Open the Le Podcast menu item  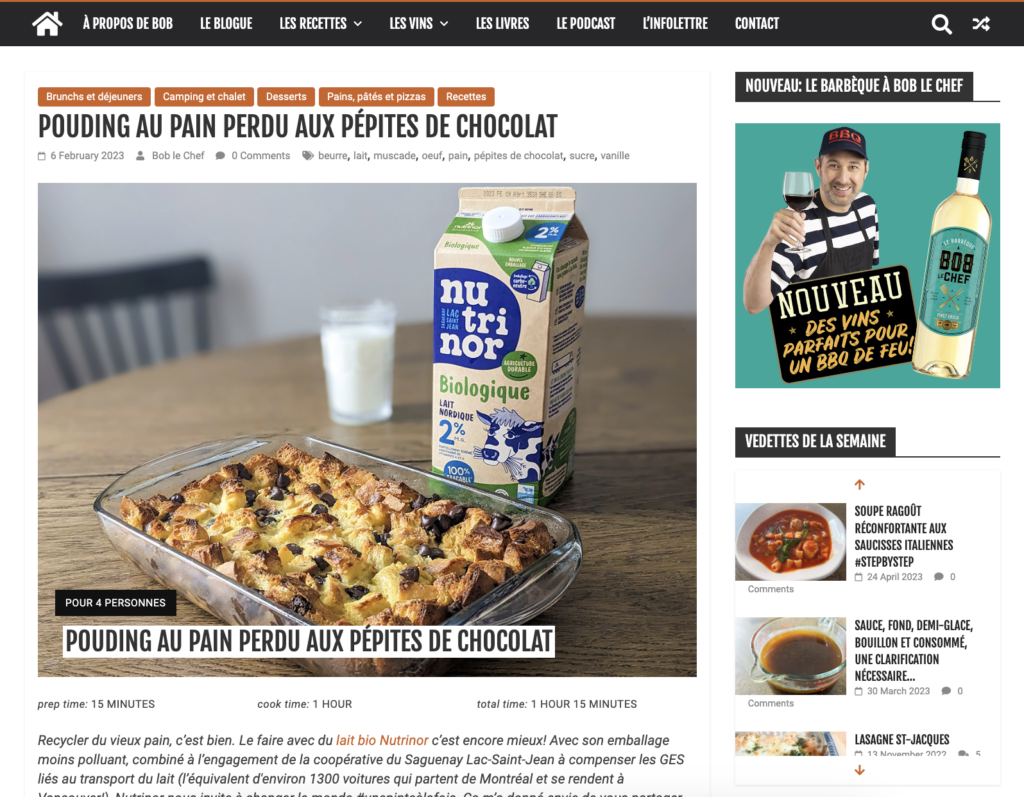tap(586, 24)
